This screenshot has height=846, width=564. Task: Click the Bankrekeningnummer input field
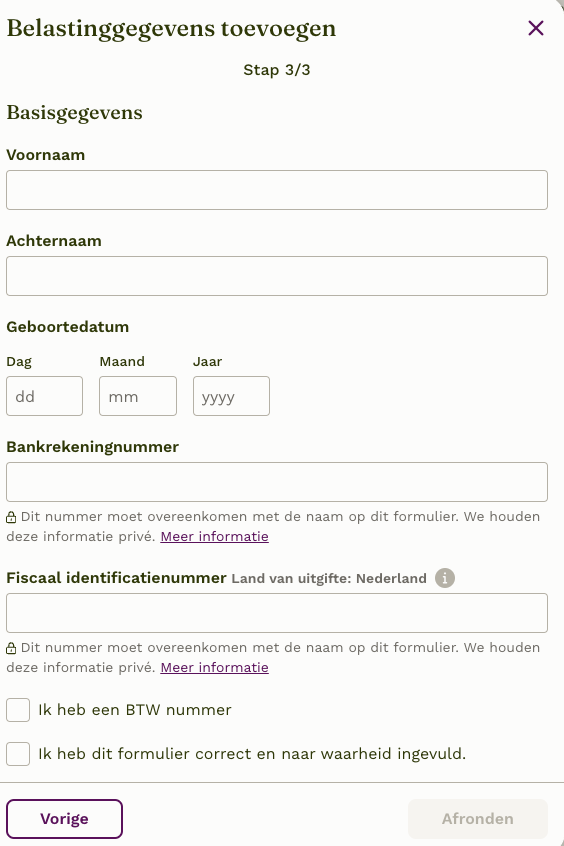click(x=277, y=482)
